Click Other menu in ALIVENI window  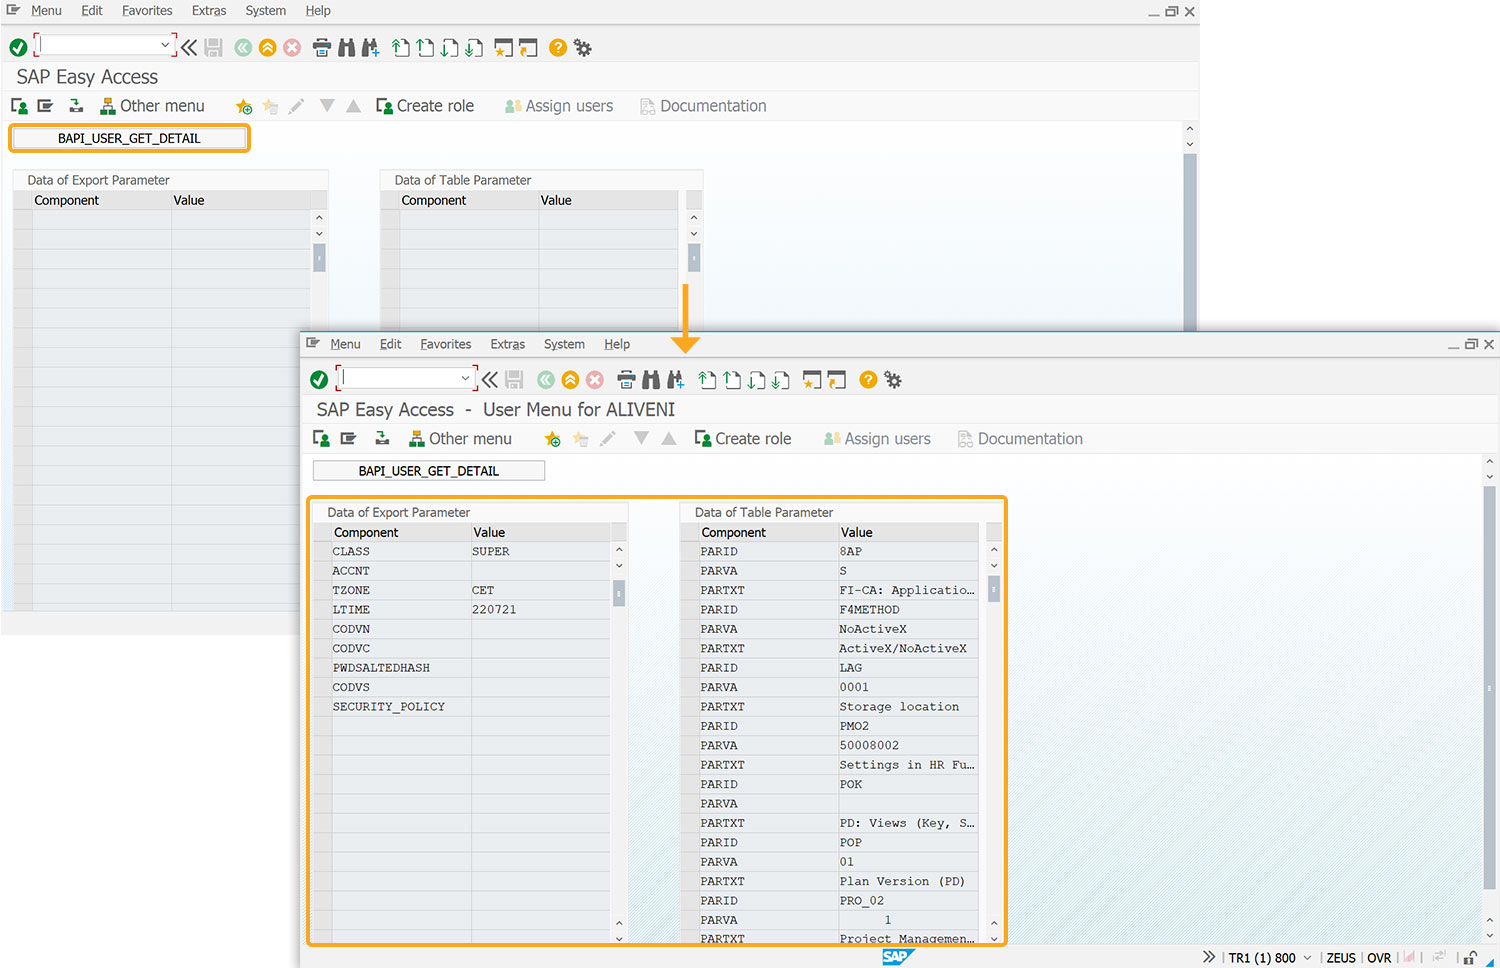(x=460, y=439)
